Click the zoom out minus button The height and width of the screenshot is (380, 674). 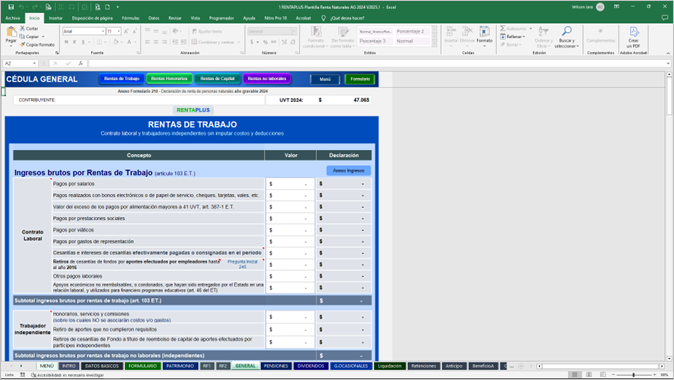613,375
